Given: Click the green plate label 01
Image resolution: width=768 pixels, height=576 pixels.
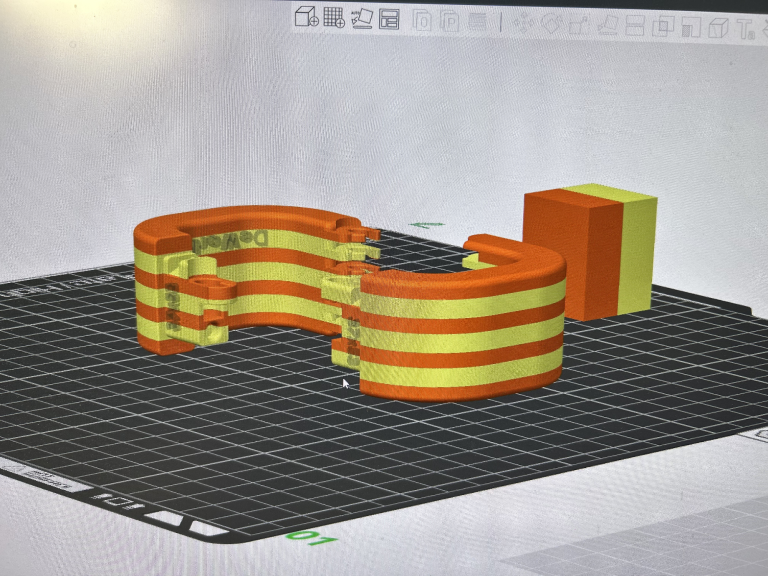Looking at the screenshot, I should (311, 537).
